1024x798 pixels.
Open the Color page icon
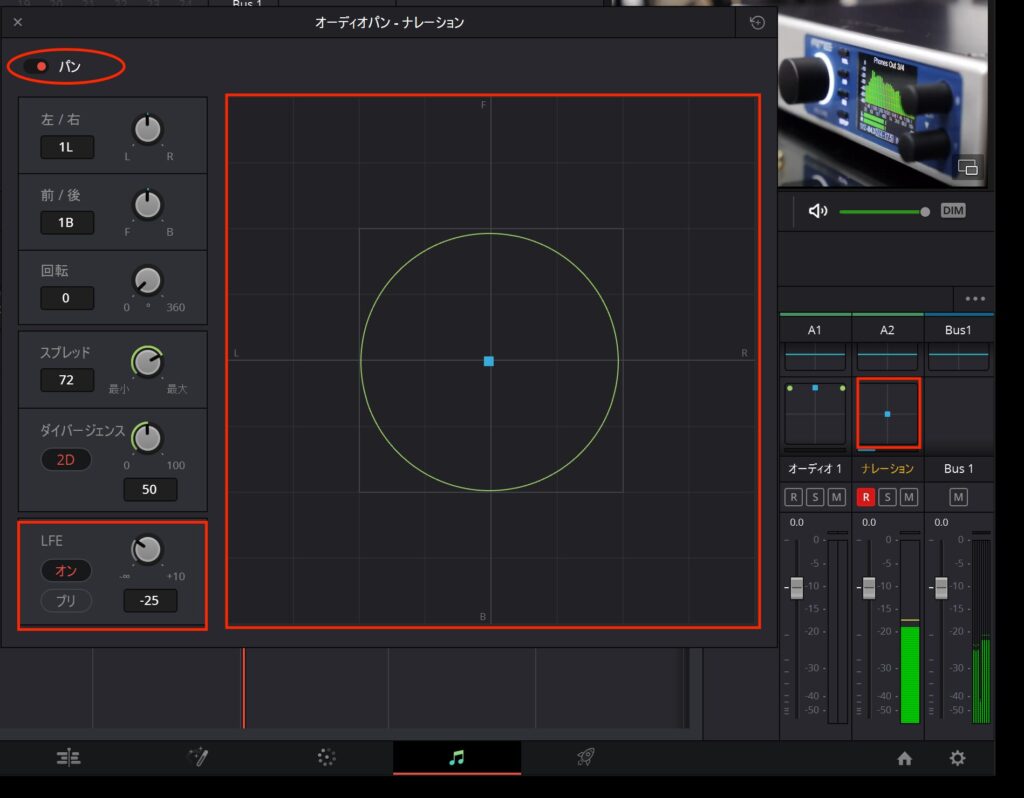pos(327,758)
